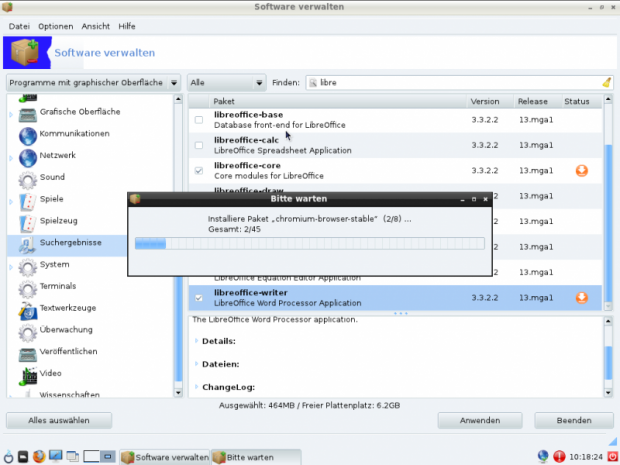The image size is (620, 465).
Task: Check the libreoffice-base package checkbox
Action: pyautogui.click(x=199, y=120)
